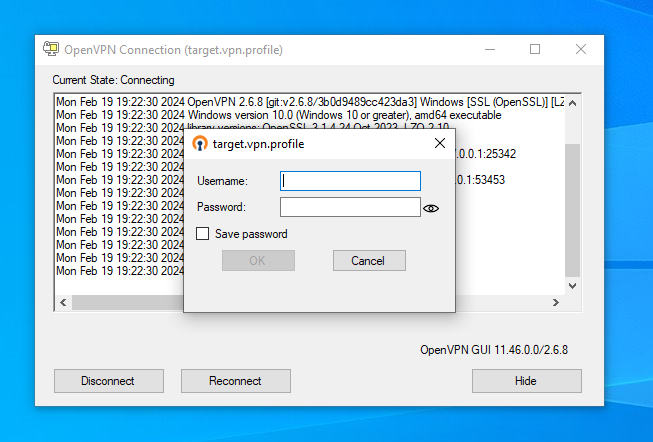
Task: Click the 'OpenVPN GUI 11.46.0.0/2.6.8' version text
Action: pyautogui.click(x=494, y=350)
